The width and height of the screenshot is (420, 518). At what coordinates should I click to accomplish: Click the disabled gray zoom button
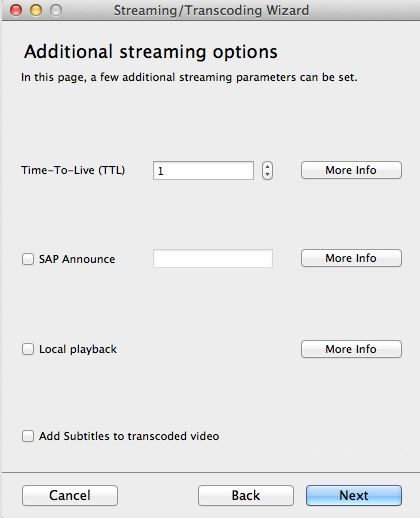click(x=56, y=10)
